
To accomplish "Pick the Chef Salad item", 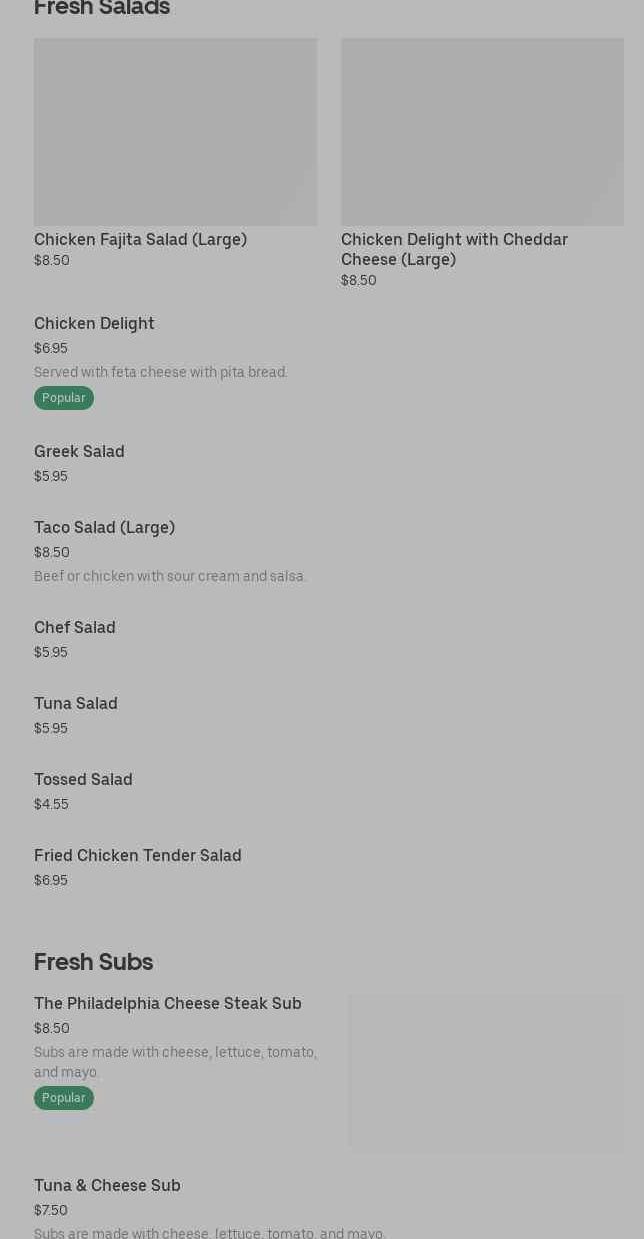I will click(x=75, y=628).
